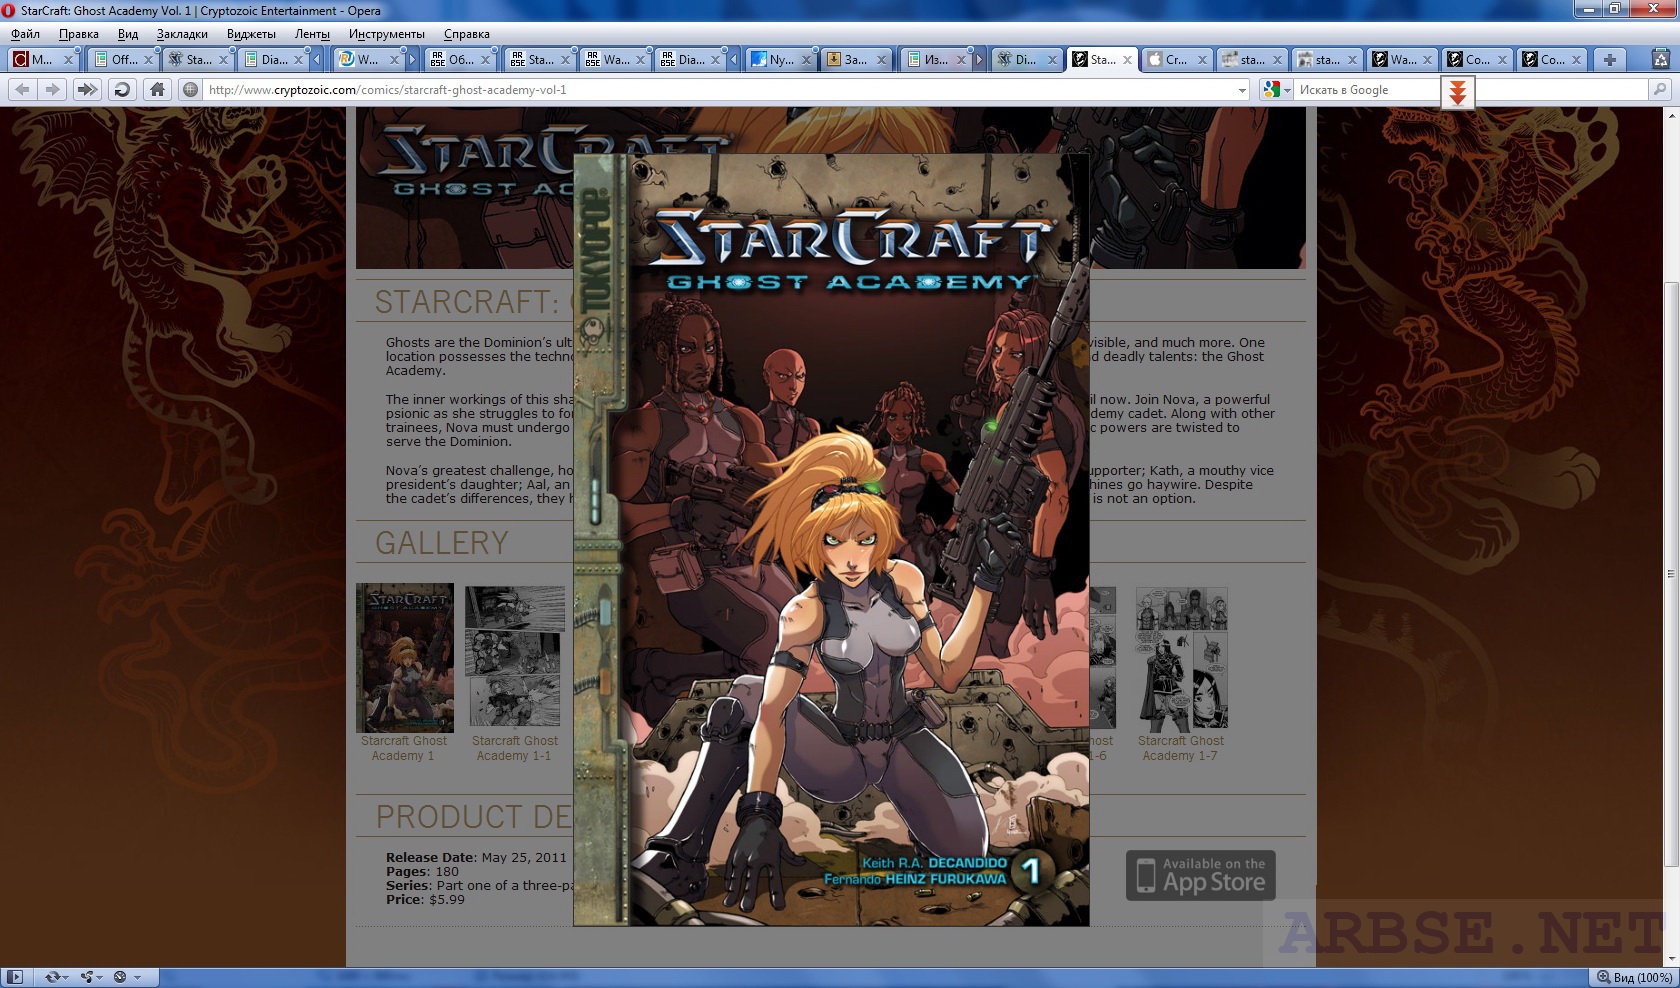Open the Вид menu
The height and width of the screenshot is (988, 1680).
pos(128,34)
